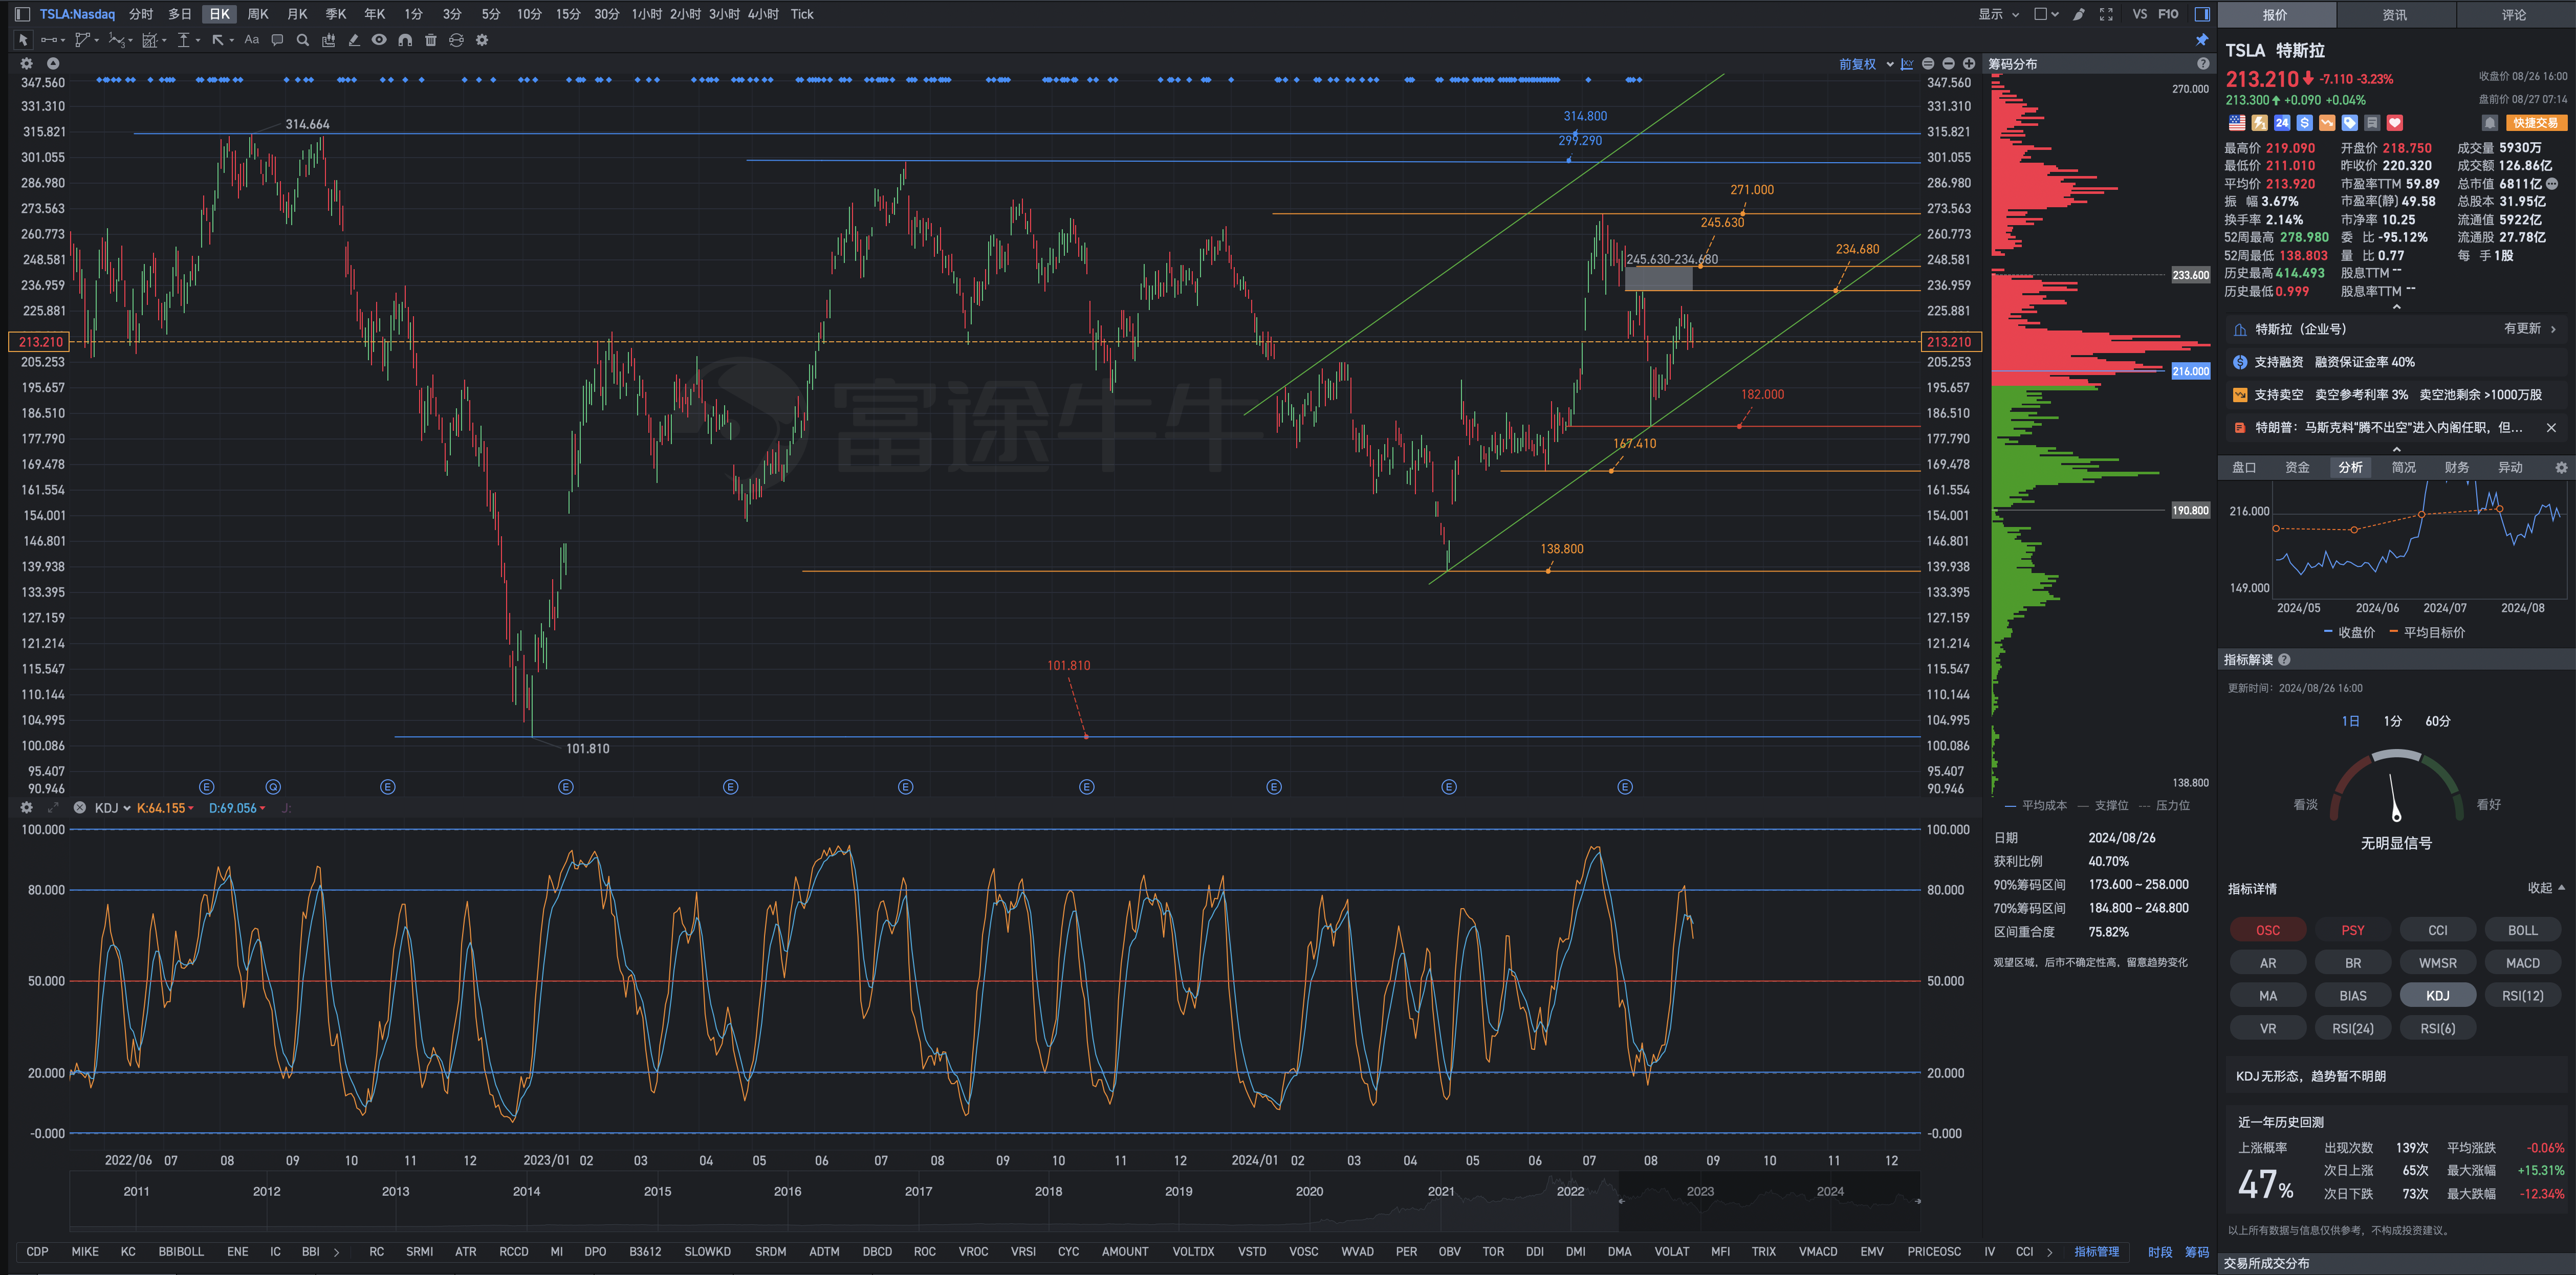Select the 1分 indicator period
The height and width of the screenshot is (1275, 2576).
coord(2392,721)
